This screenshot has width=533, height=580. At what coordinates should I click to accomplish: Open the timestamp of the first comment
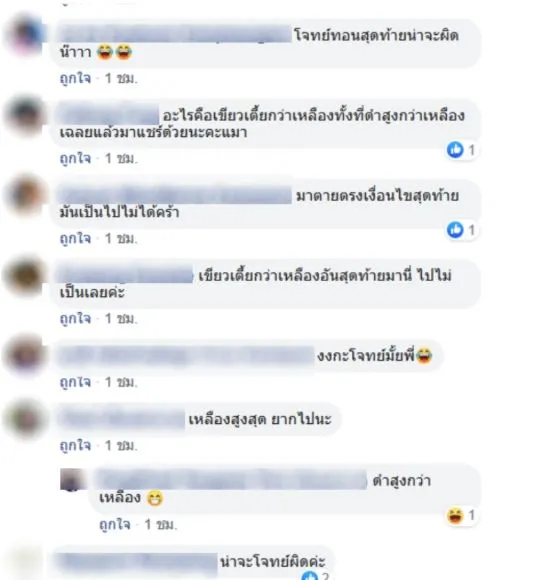121,78
